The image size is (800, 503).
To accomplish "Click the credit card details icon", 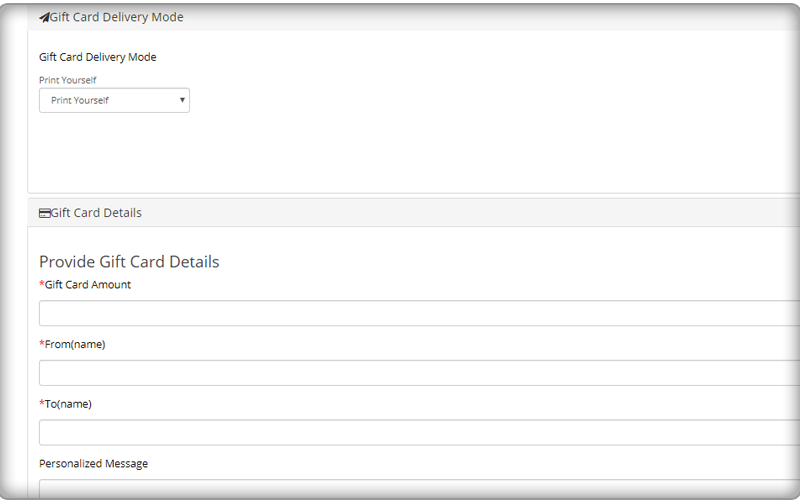I will [x=44, y=213].
